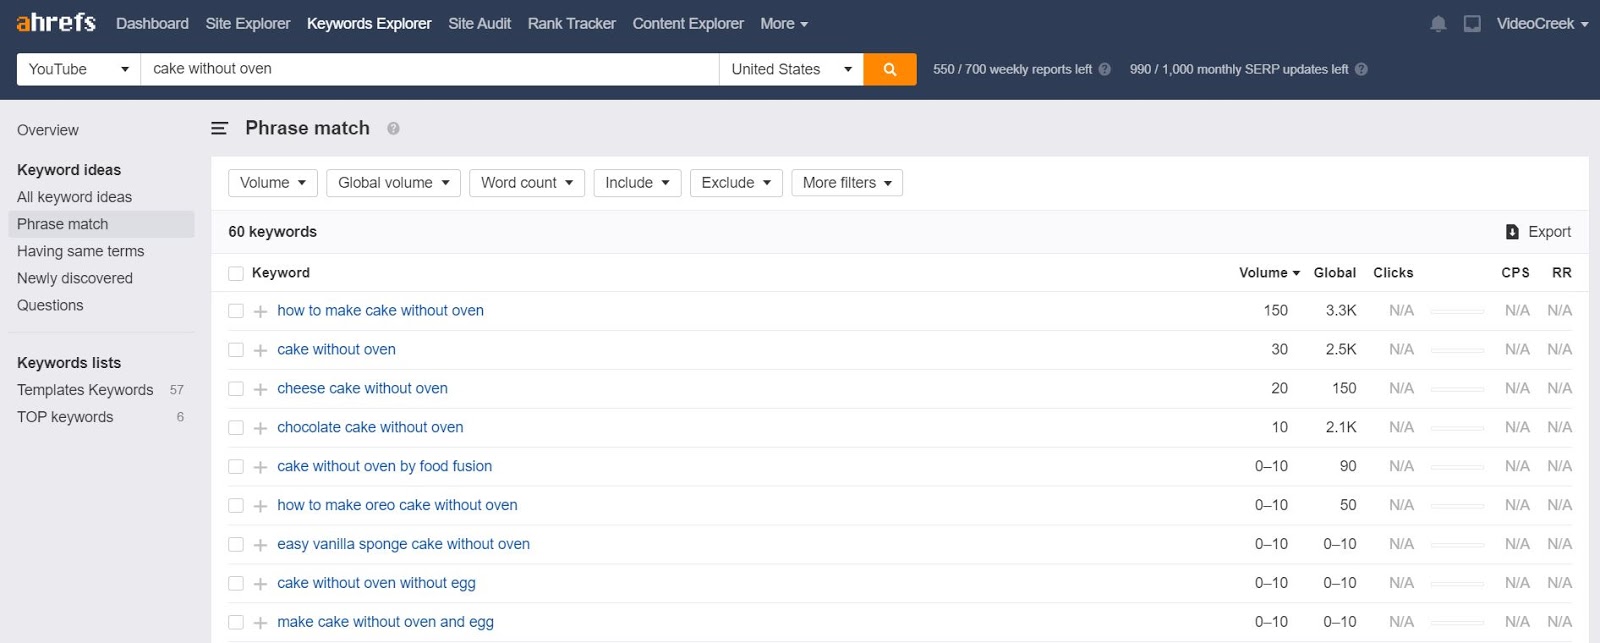Select Questions in the Keyword ideas sidebar

coord(50,305)
